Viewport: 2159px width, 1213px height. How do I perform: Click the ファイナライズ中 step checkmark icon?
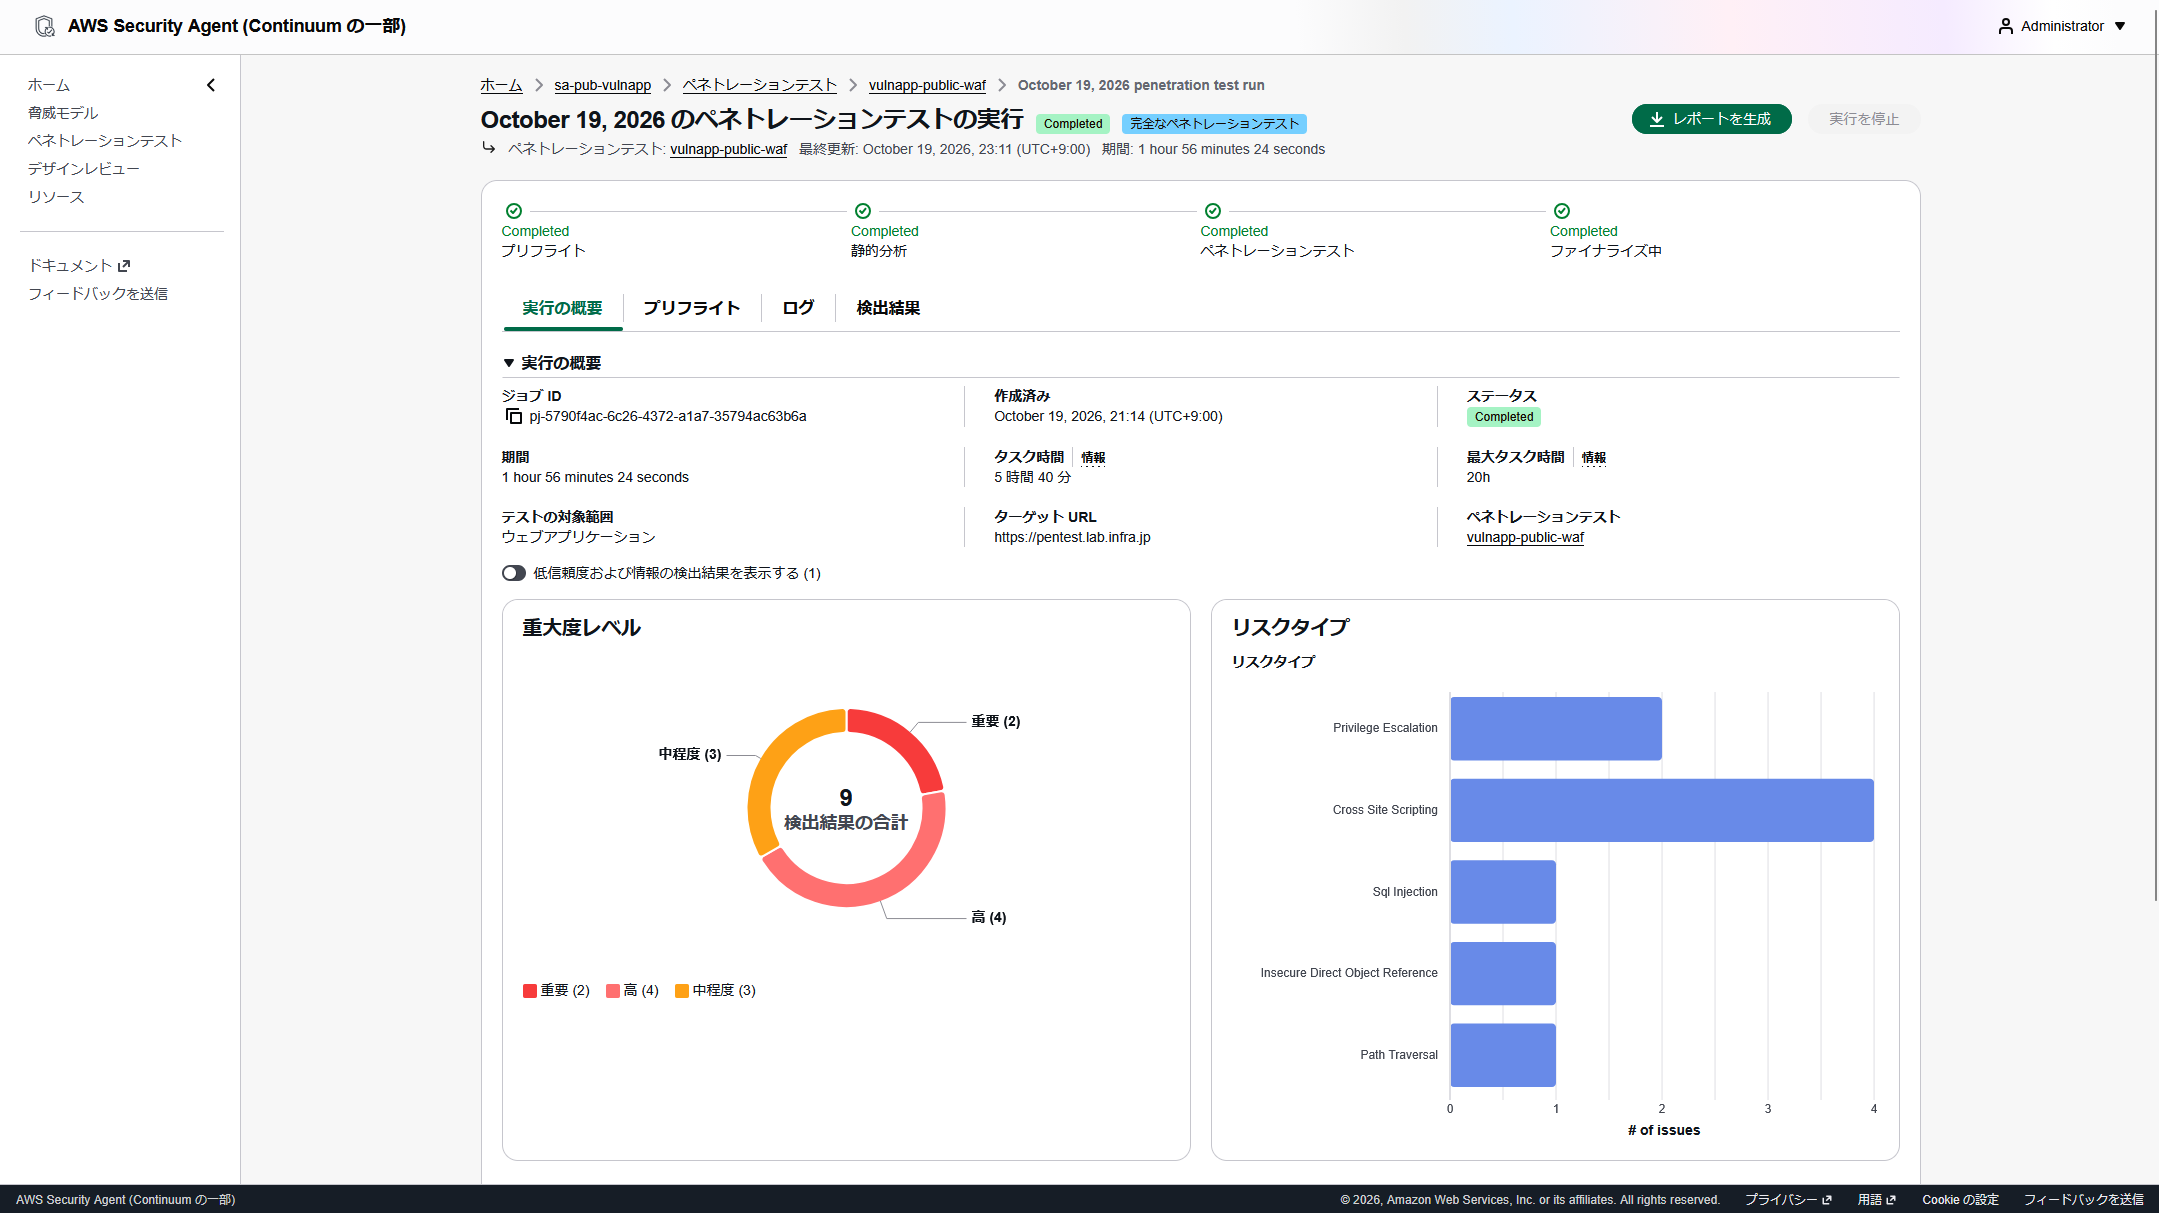[x=1562, y=211]
